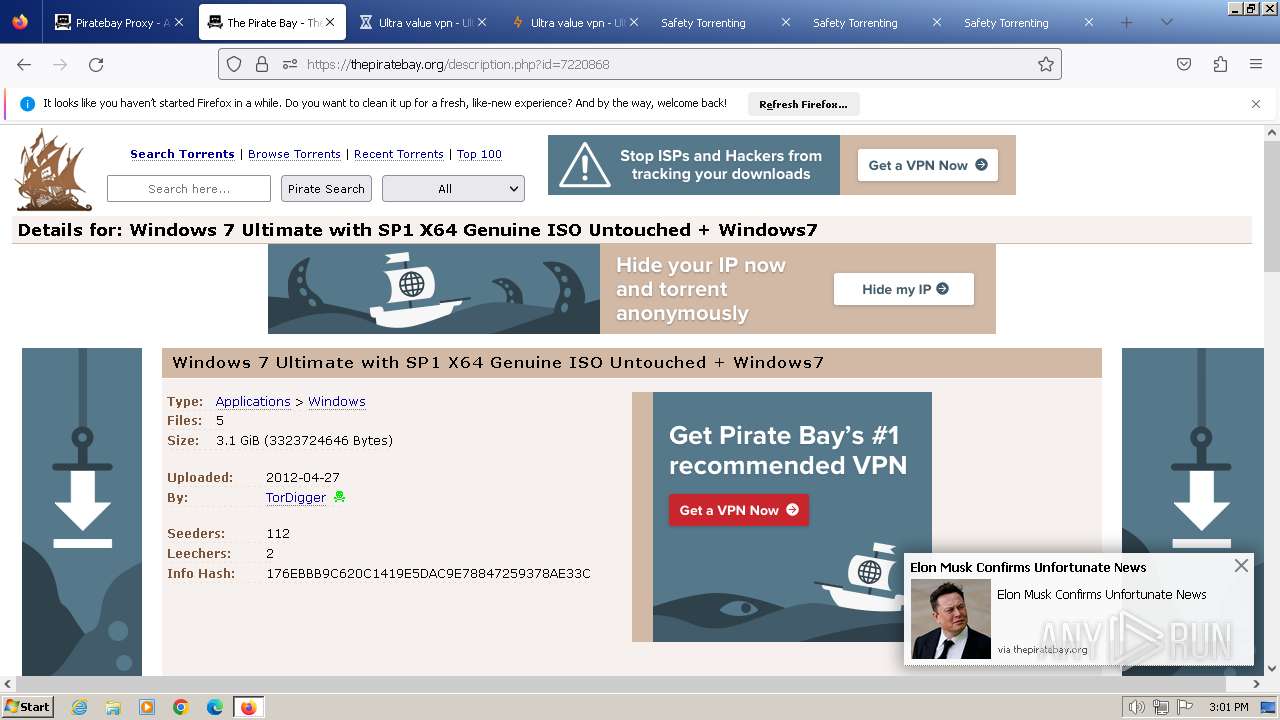Click left download arrow banner
1280x720 pixels.
[82, 511]
